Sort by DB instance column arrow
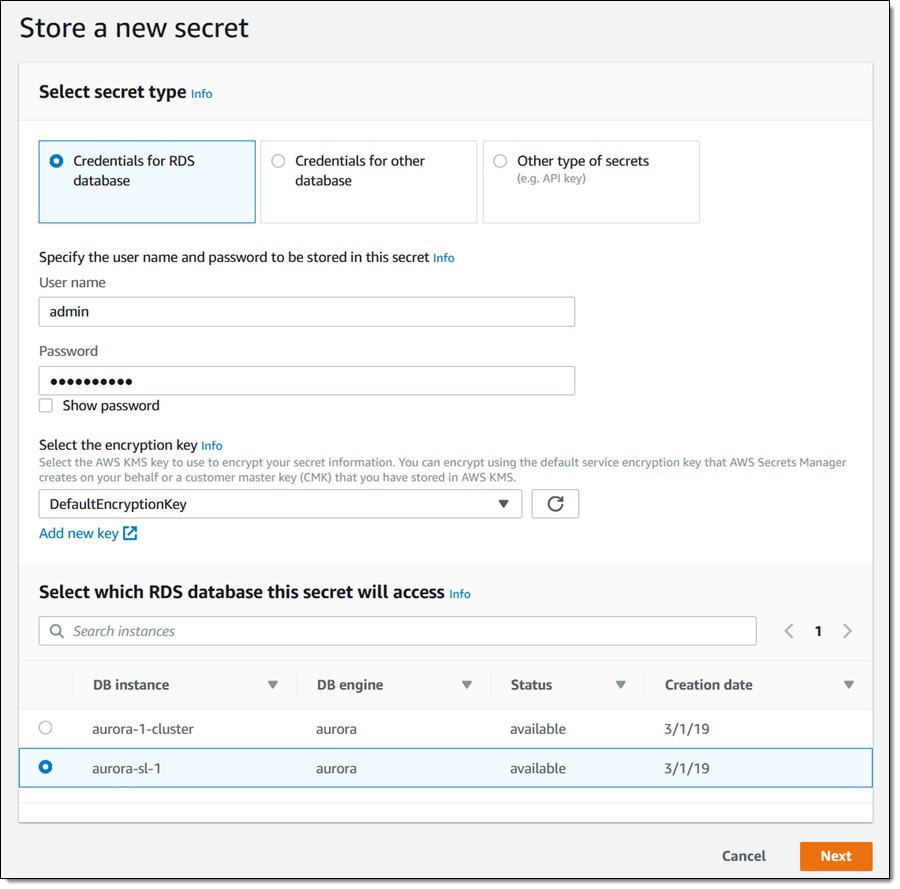 coord(272,685)
